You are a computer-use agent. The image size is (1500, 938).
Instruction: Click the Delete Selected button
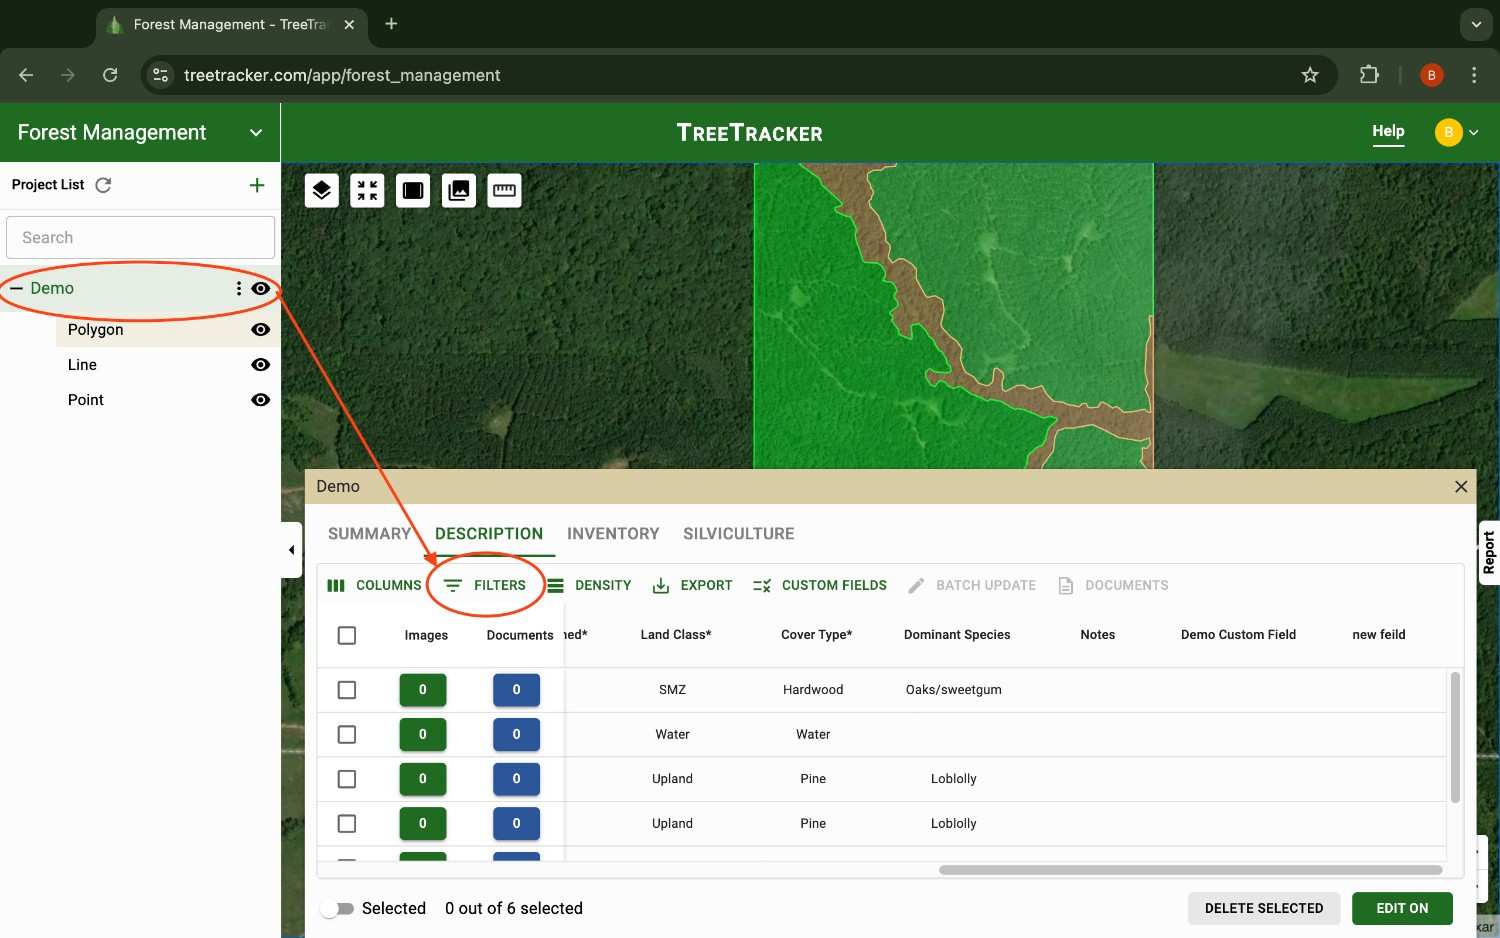[1263, 908]
